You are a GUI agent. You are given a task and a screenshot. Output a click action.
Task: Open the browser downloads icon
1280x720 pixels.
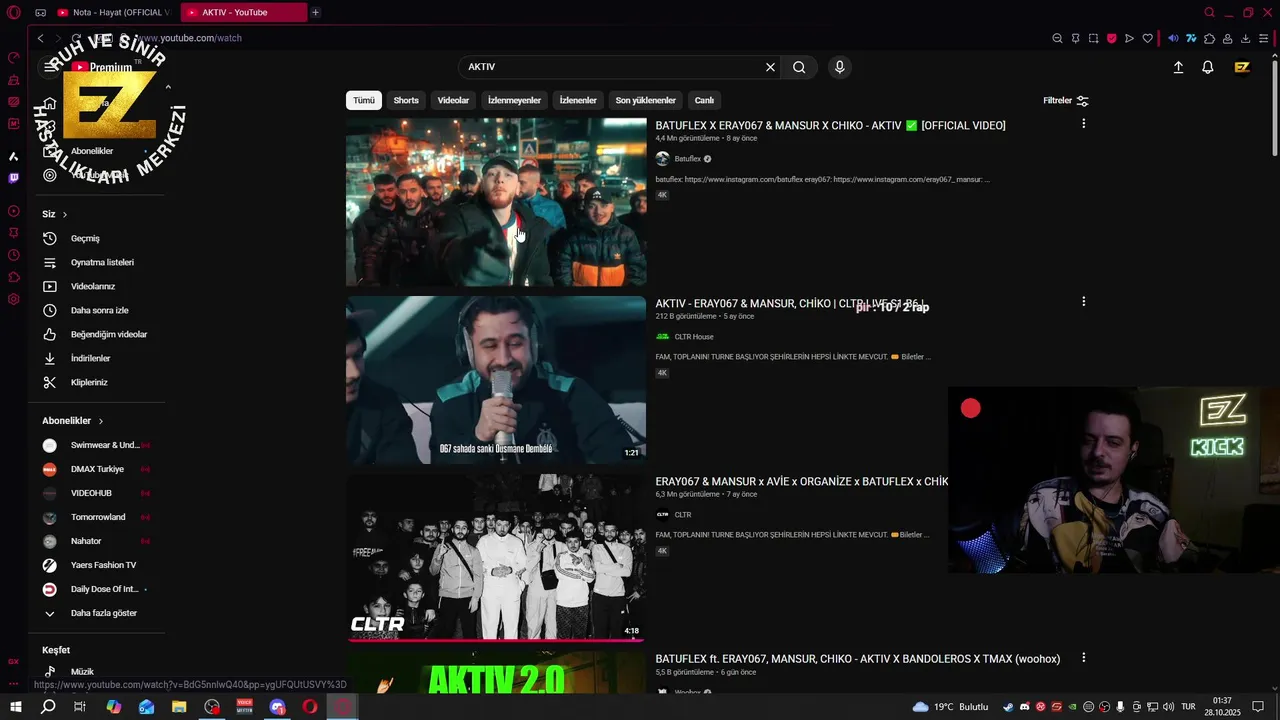1245,38
